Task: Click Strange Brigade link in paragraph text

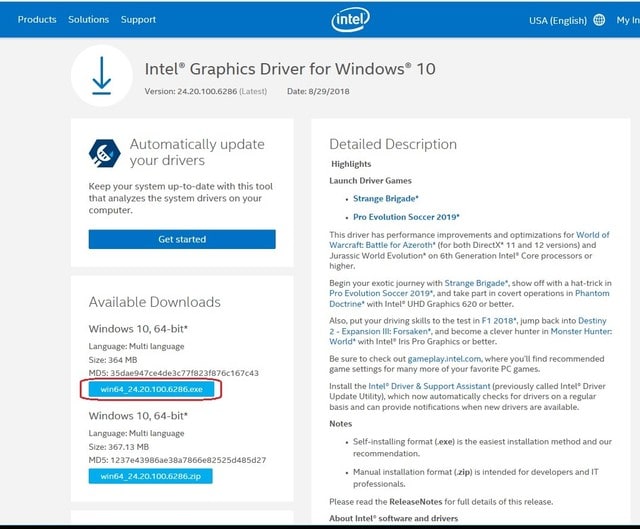Action: (x=476, y=283)
